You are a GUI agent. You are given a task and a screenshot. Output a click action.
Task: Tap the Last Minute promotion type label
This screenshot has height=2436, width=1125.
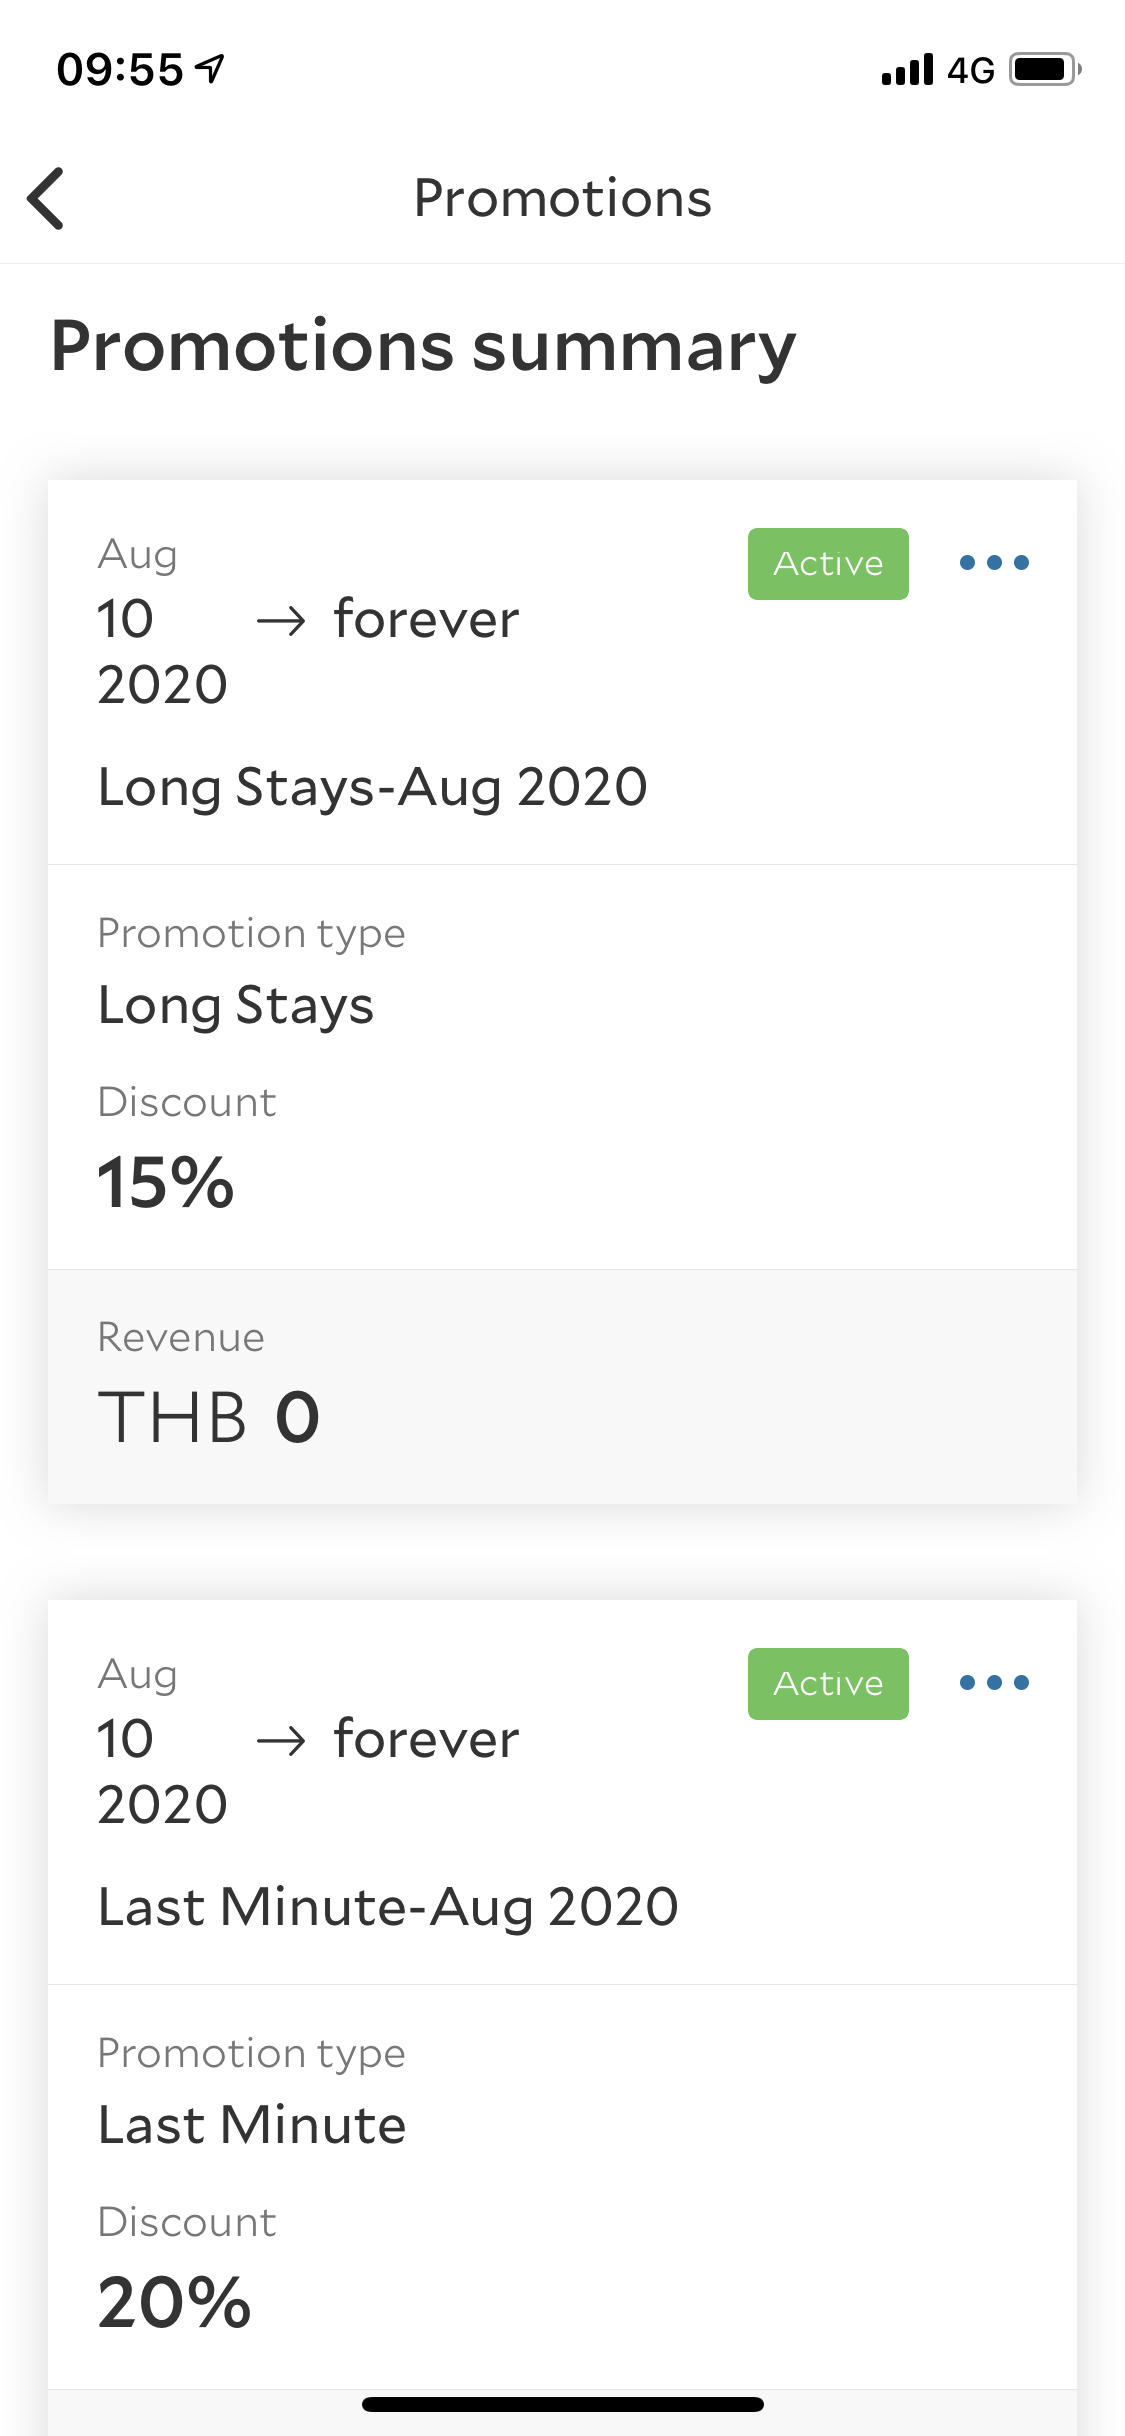[252, 2126]
